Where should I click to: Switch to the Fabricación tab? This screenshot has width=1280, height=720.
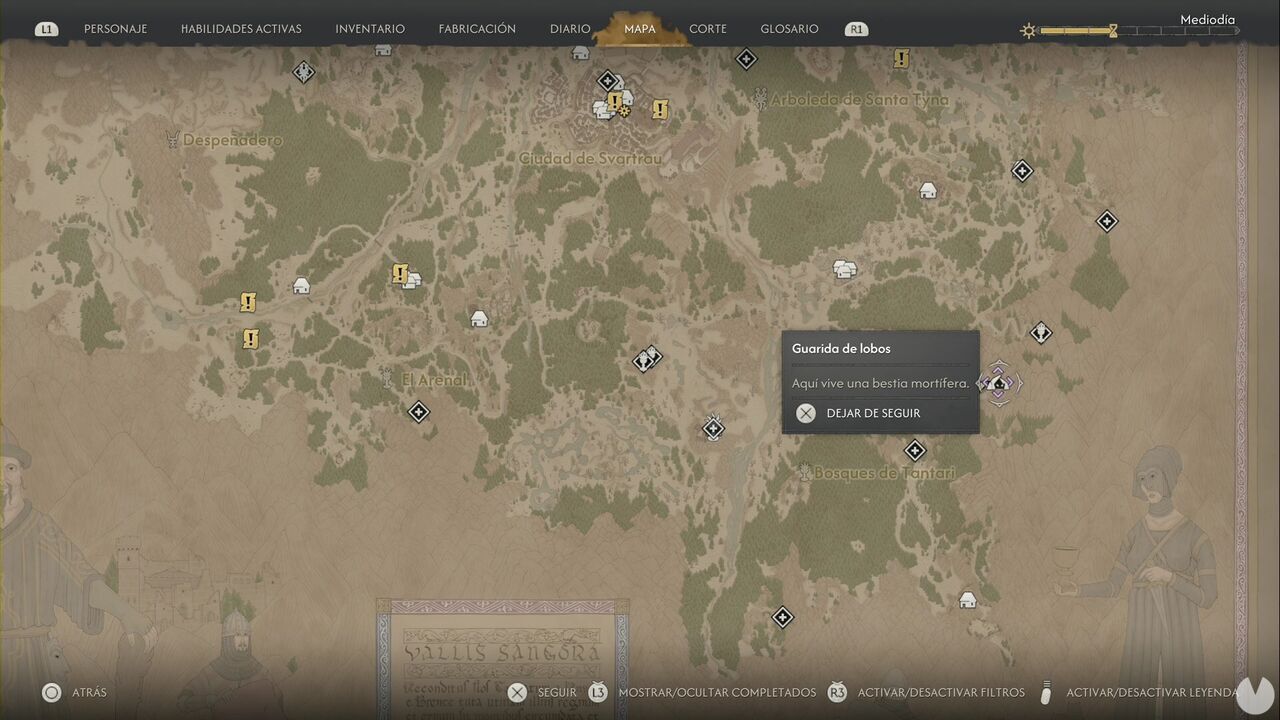click(x=477, y=29)
